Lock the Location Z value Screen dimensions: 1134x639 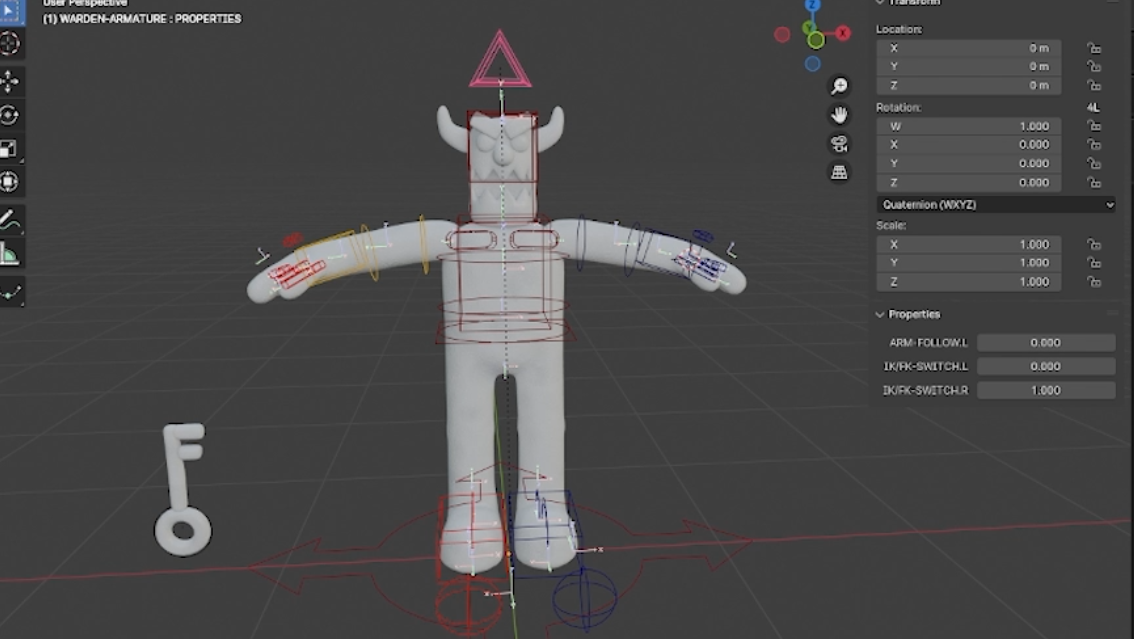click(x=1094, y=85)
